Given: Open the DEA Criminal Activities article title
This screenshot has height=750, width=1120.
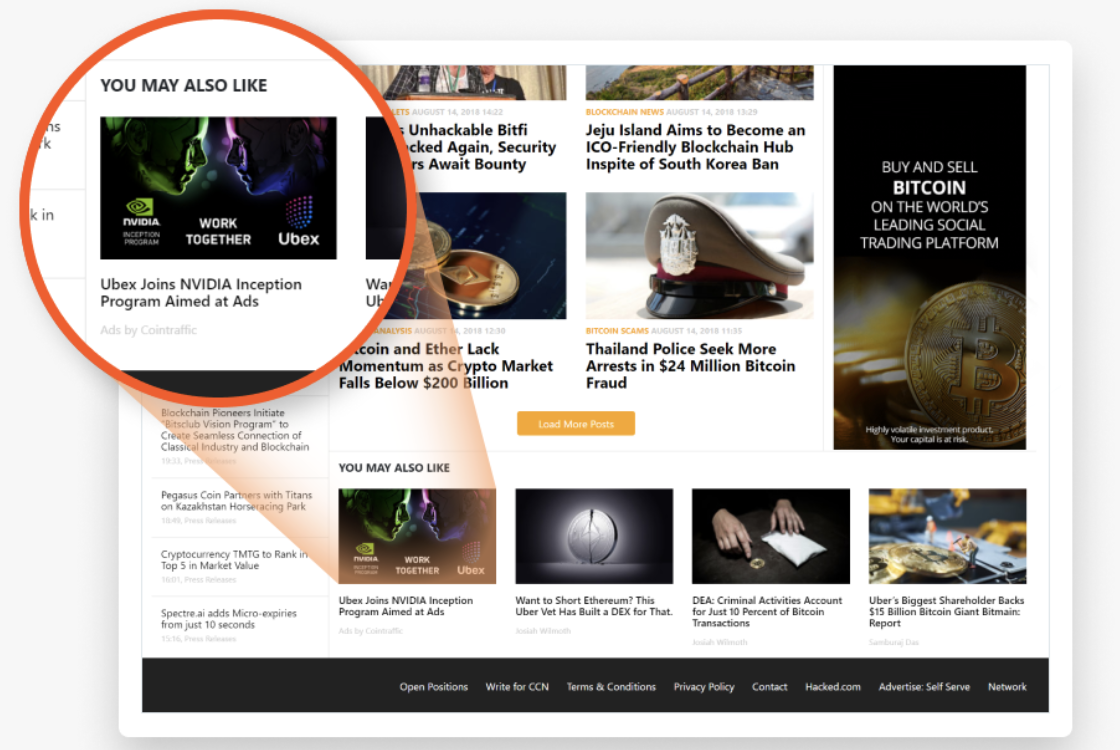Looking at the screenshot, I should tap(767, 612).
